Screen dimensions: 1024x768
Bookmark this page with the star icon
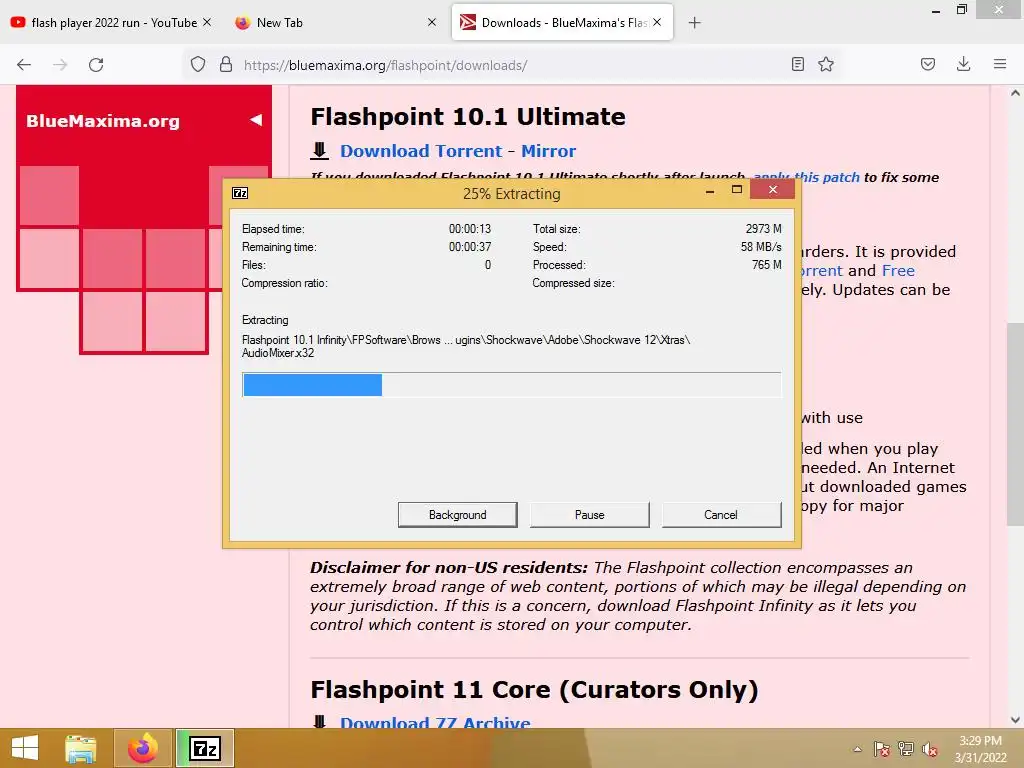[826, 64]
